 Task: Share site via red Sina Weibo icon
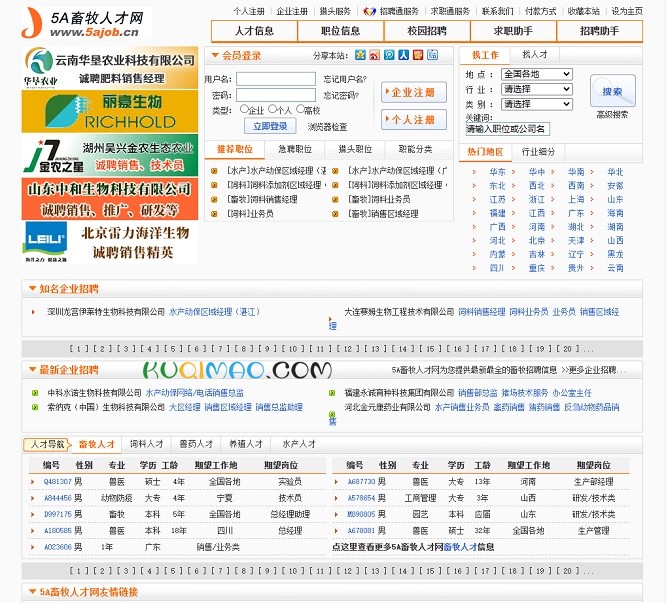[x=375, y=55]
